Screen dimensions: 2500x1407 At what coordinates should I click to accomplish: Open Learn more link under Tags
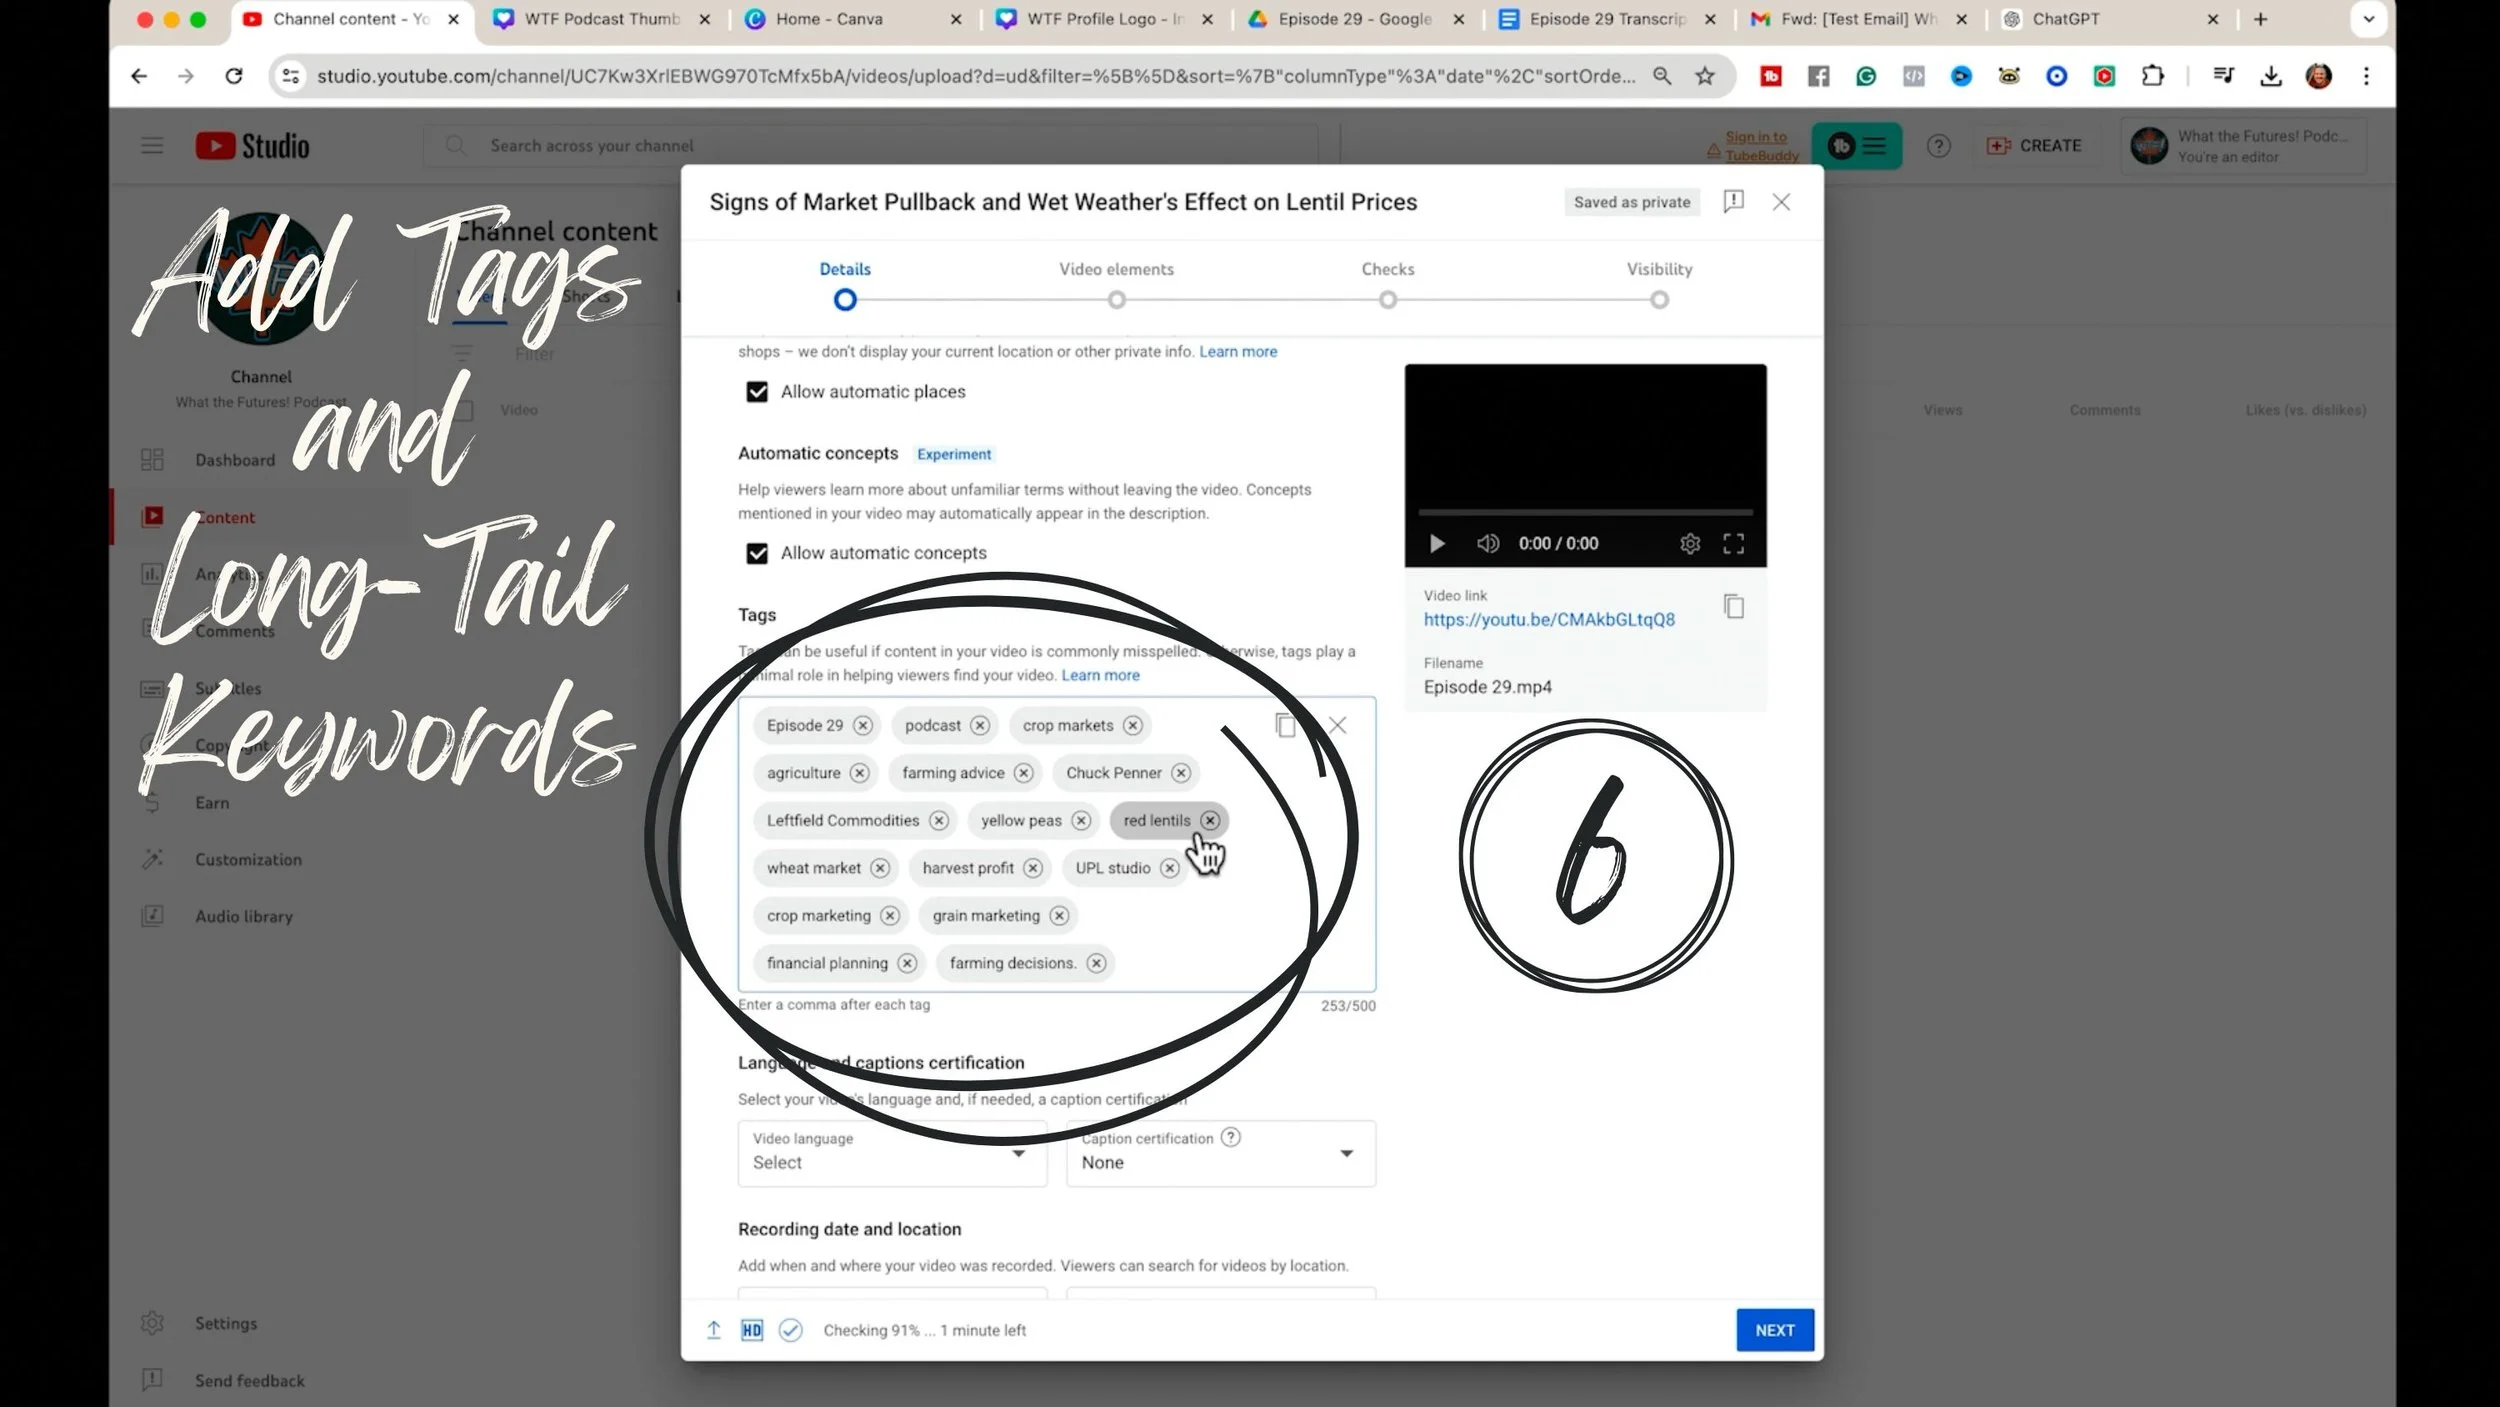pyautogui.click(x=1100, y=675)
